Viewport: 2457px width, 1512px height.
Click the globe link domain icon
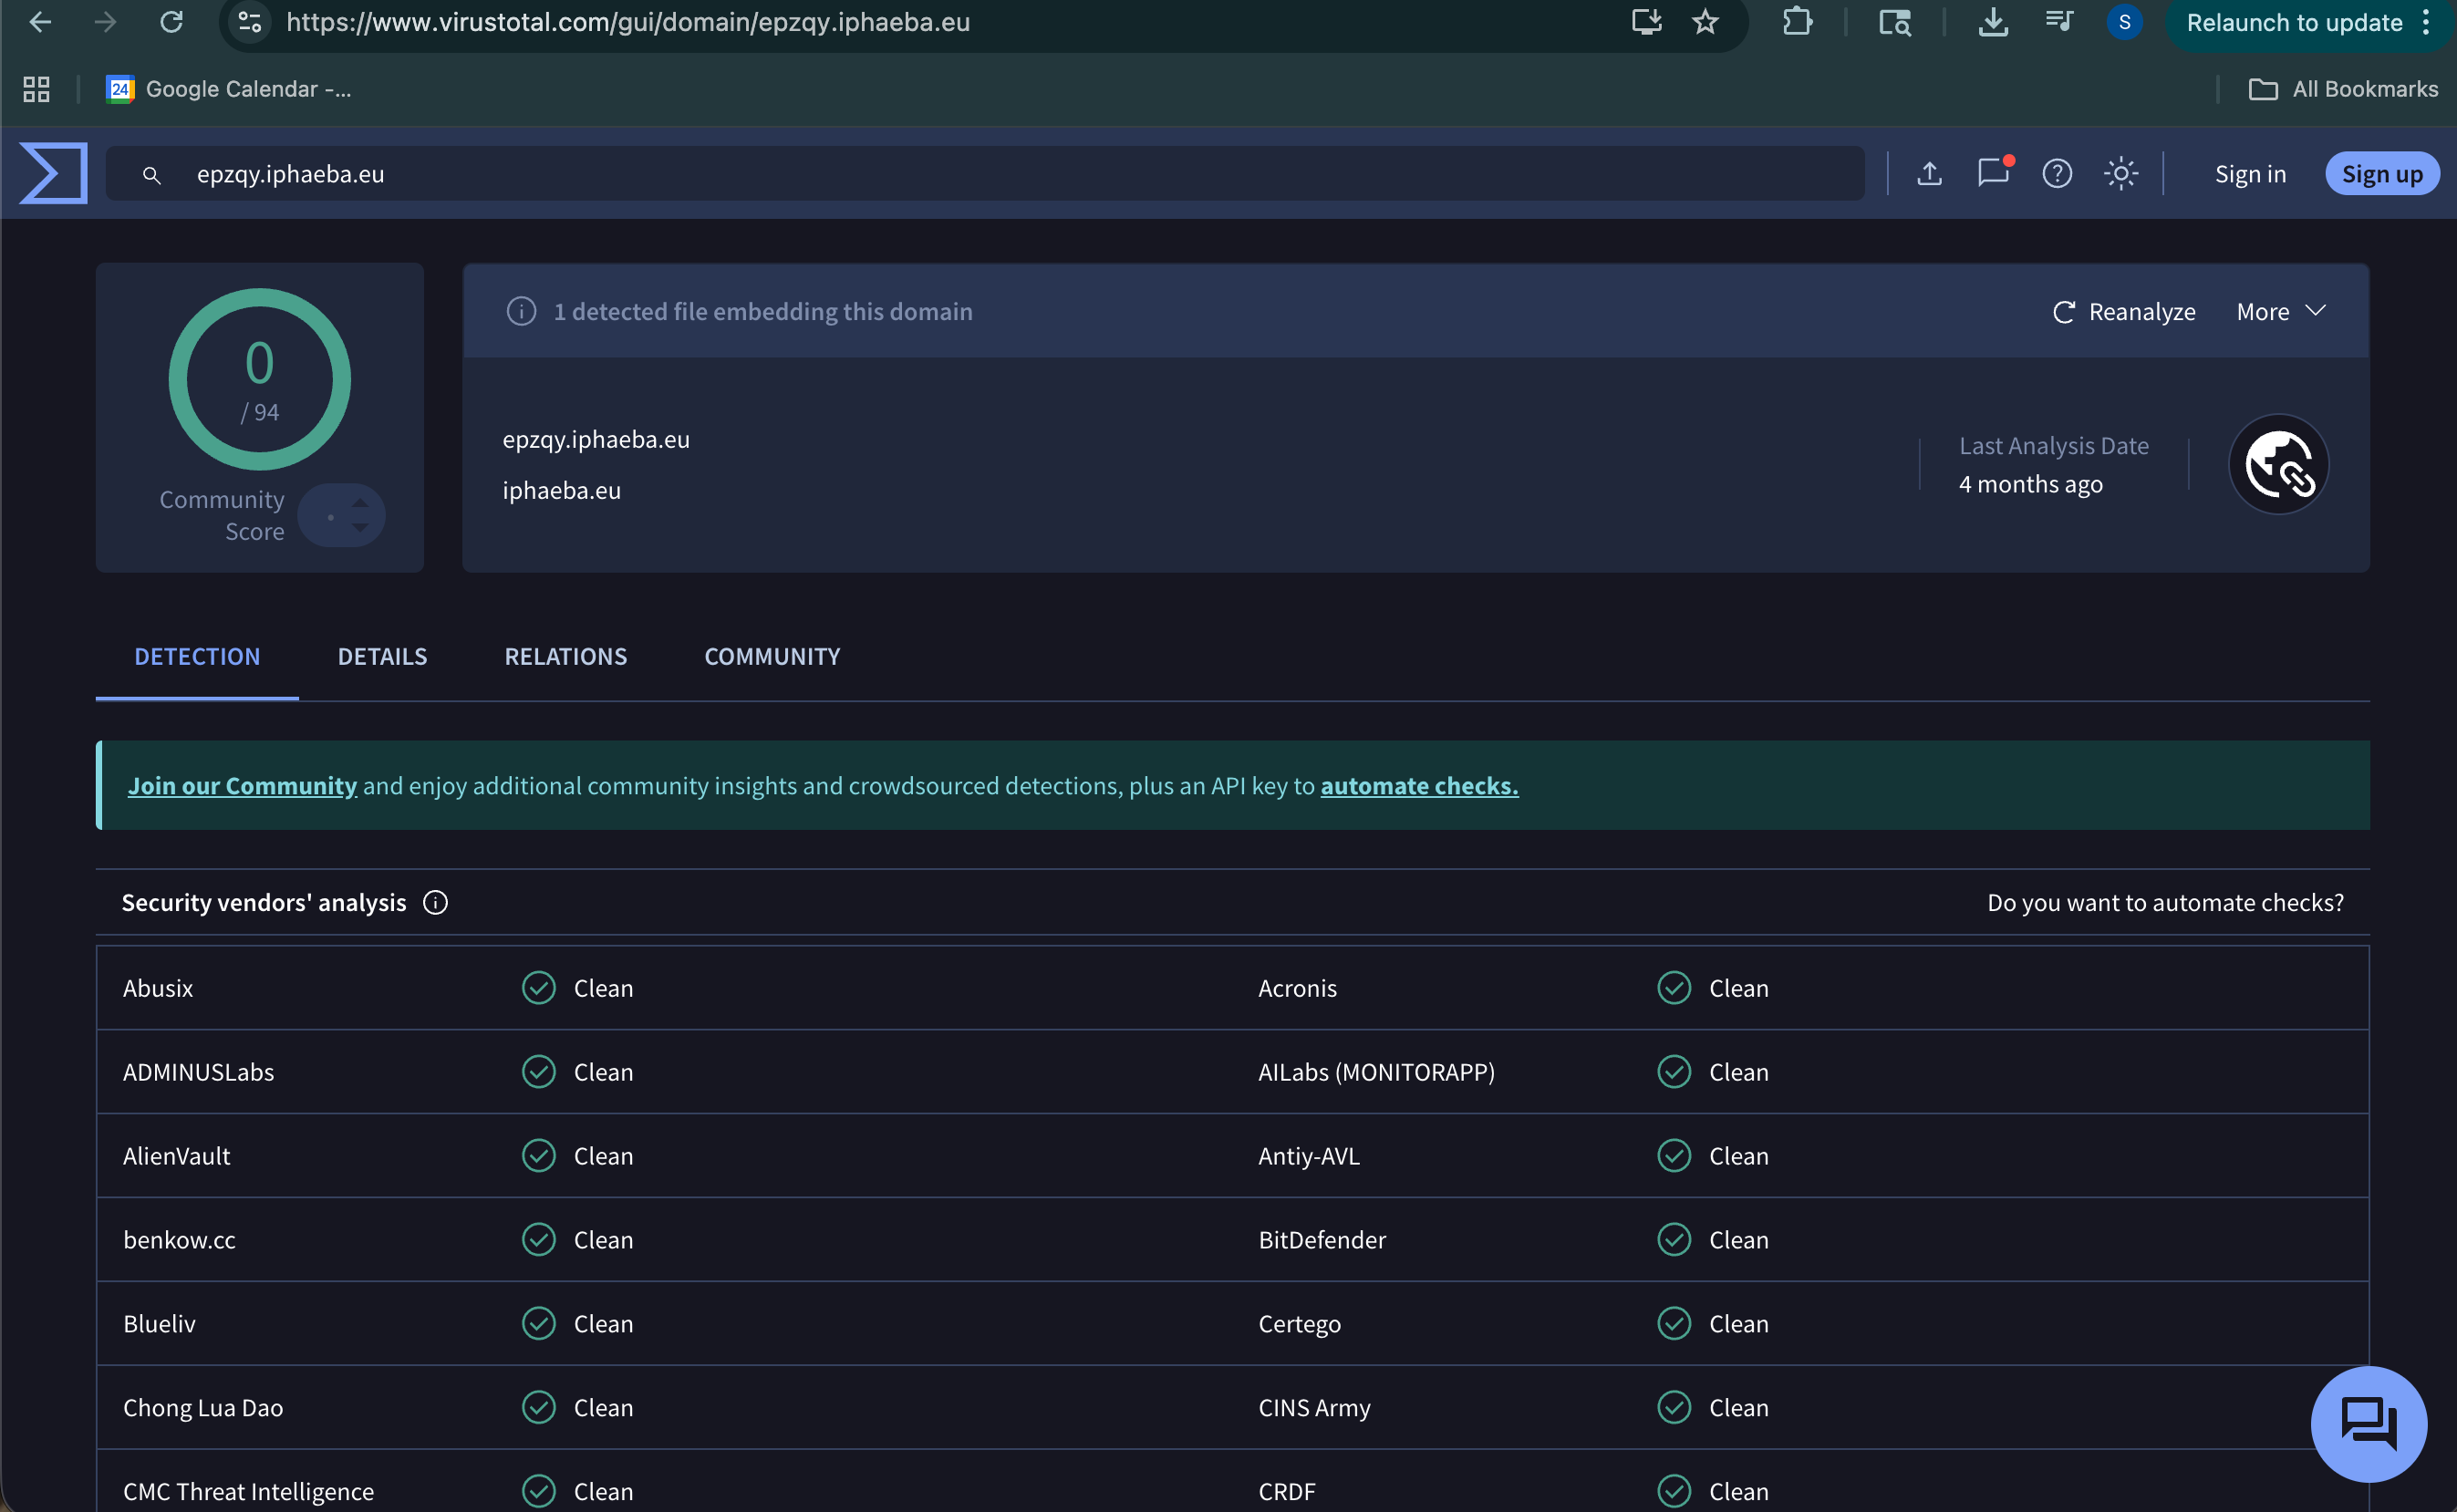point(2278,465)
